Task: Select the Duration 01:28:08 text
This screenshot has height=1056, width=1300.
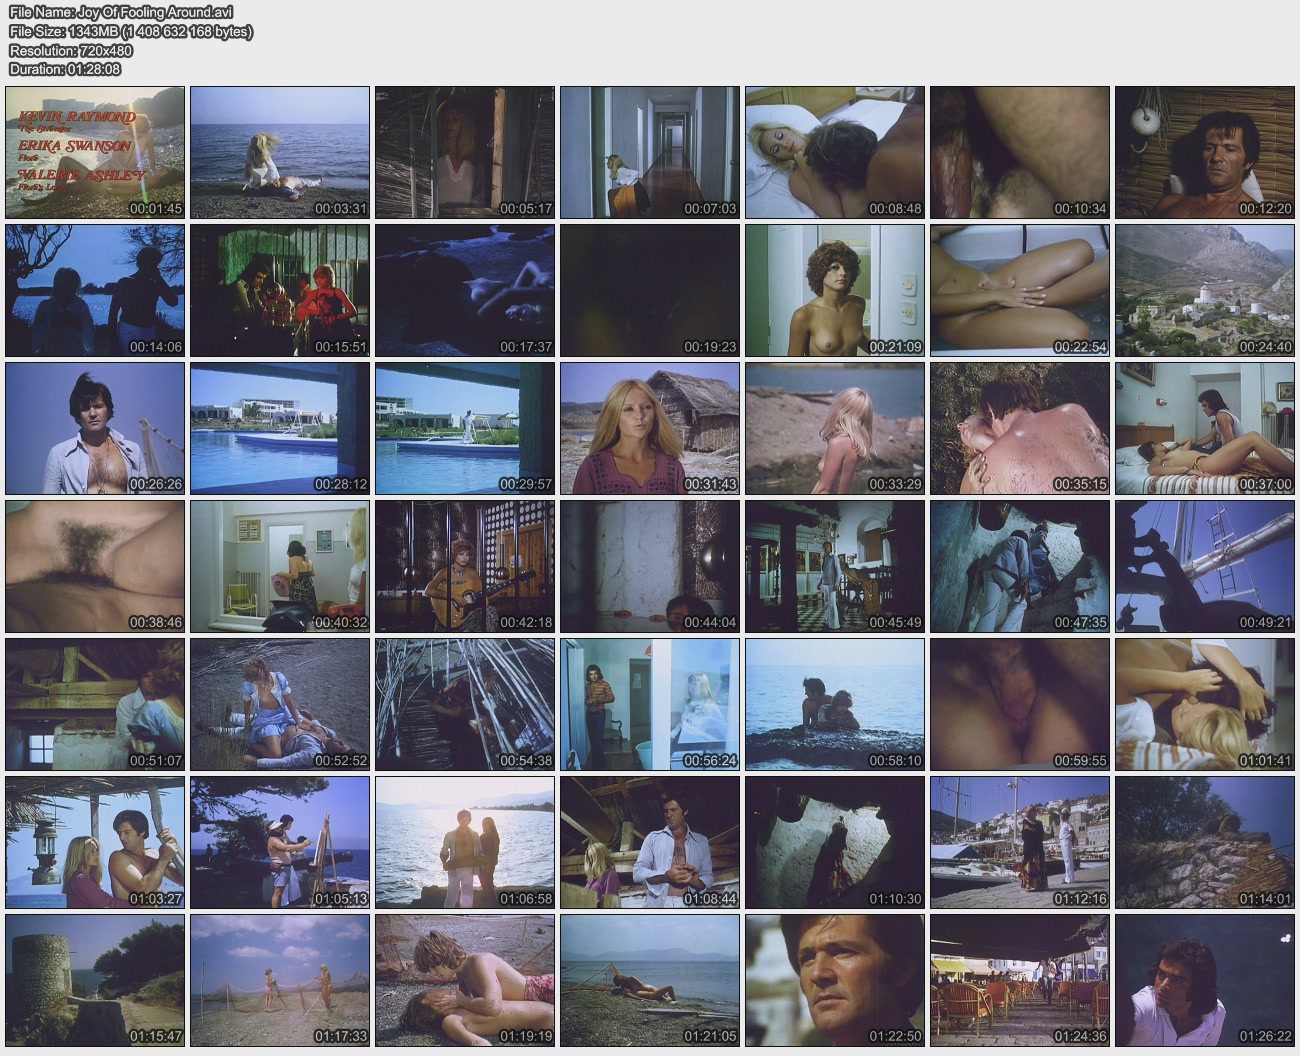Action: coord(65,69)
